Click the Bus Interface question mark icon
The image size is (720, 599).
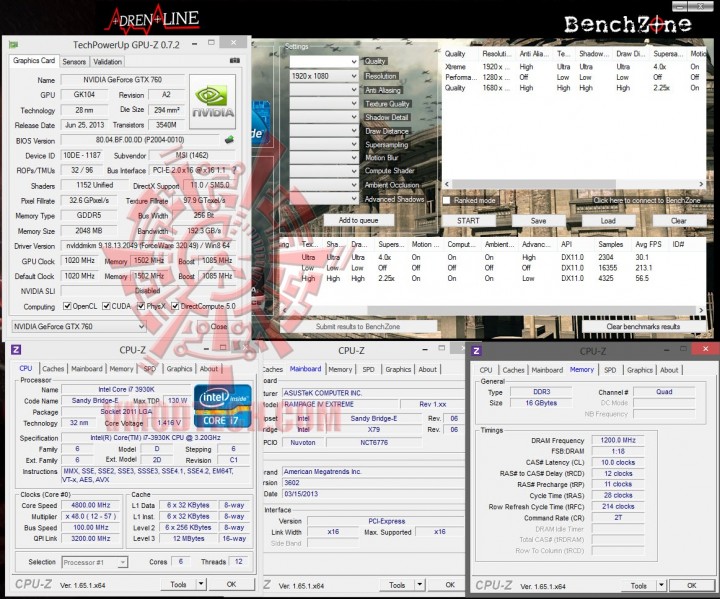coord(234,170)
